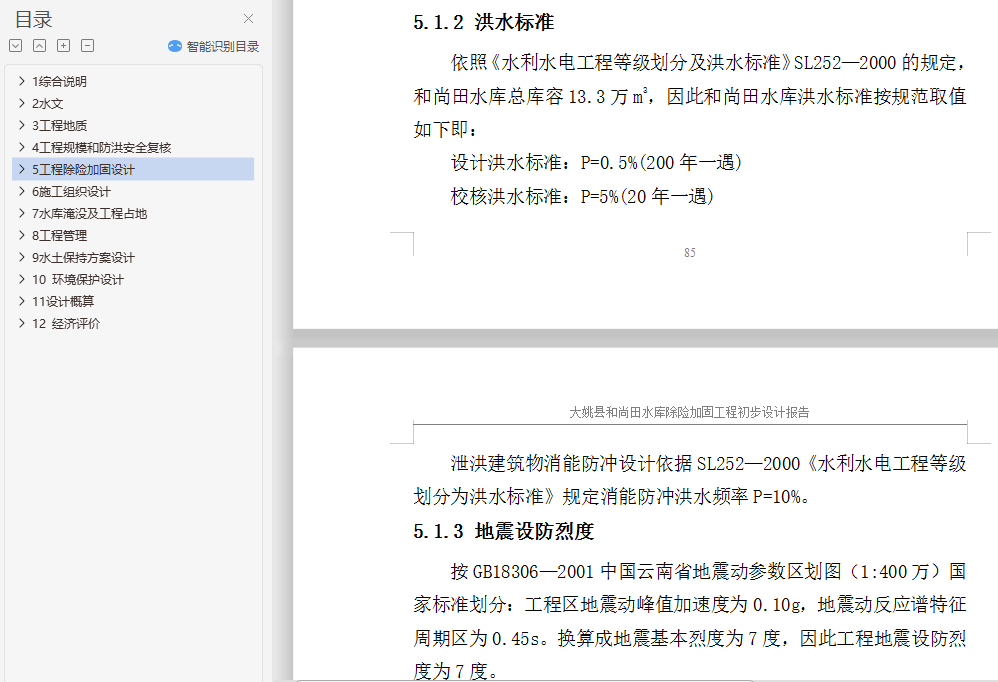The image size is (998, 682).
Task: Expand the chevron beside 11设计概算
Action: pos(22,301)
